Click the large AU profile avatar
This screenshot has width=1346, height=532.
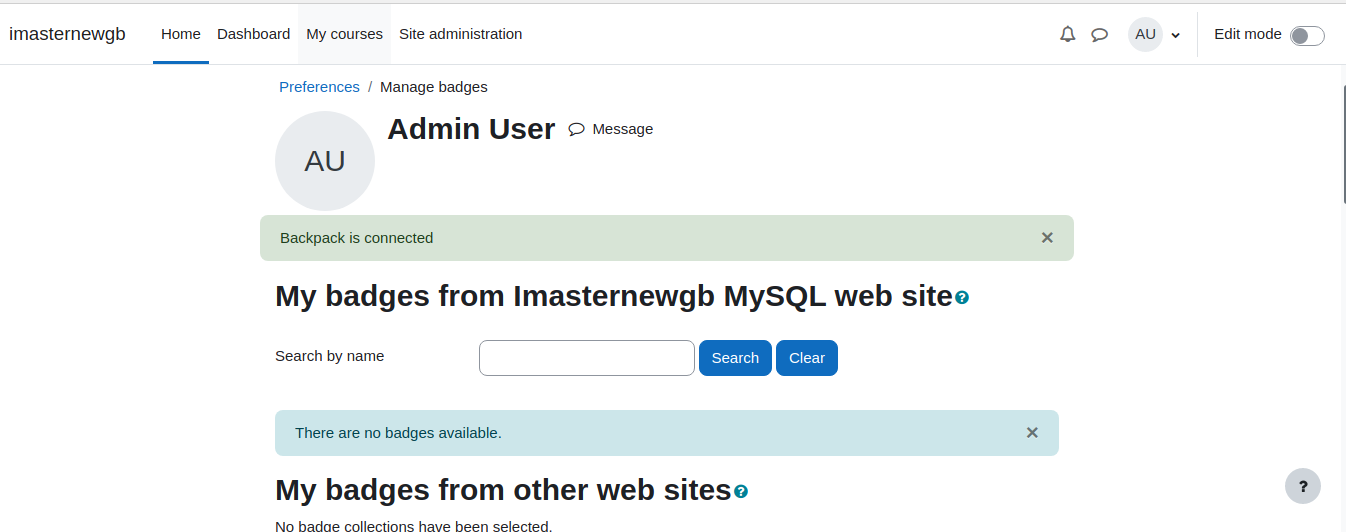[325, 161]
